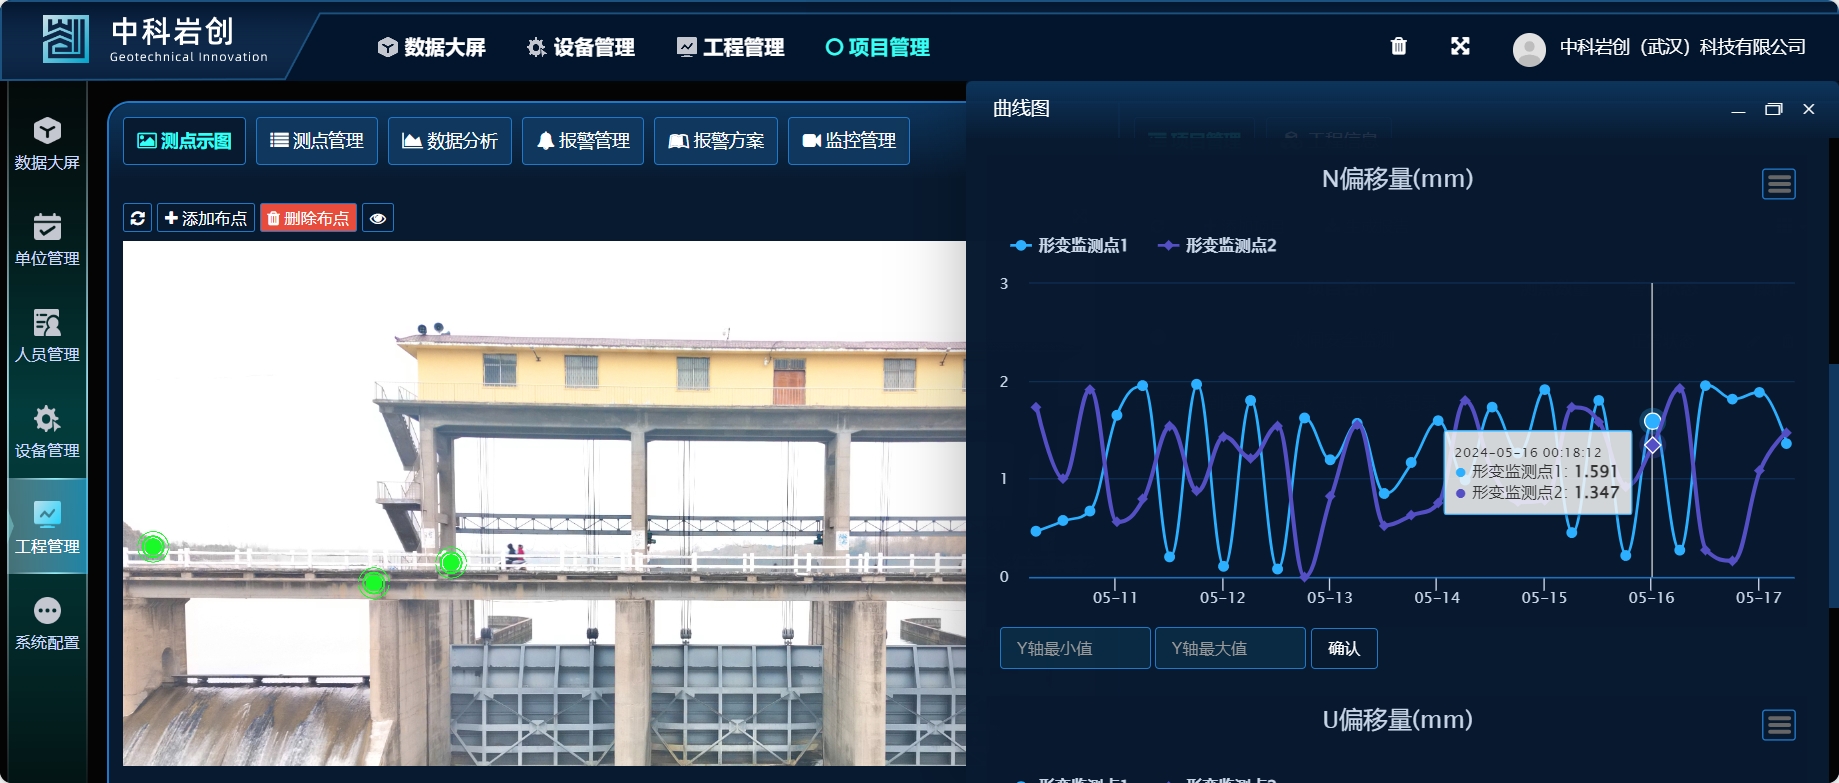1839x783 pixels.
Task: Click the Y轴最大值 input field
Action: click(x=1230, y=648)
